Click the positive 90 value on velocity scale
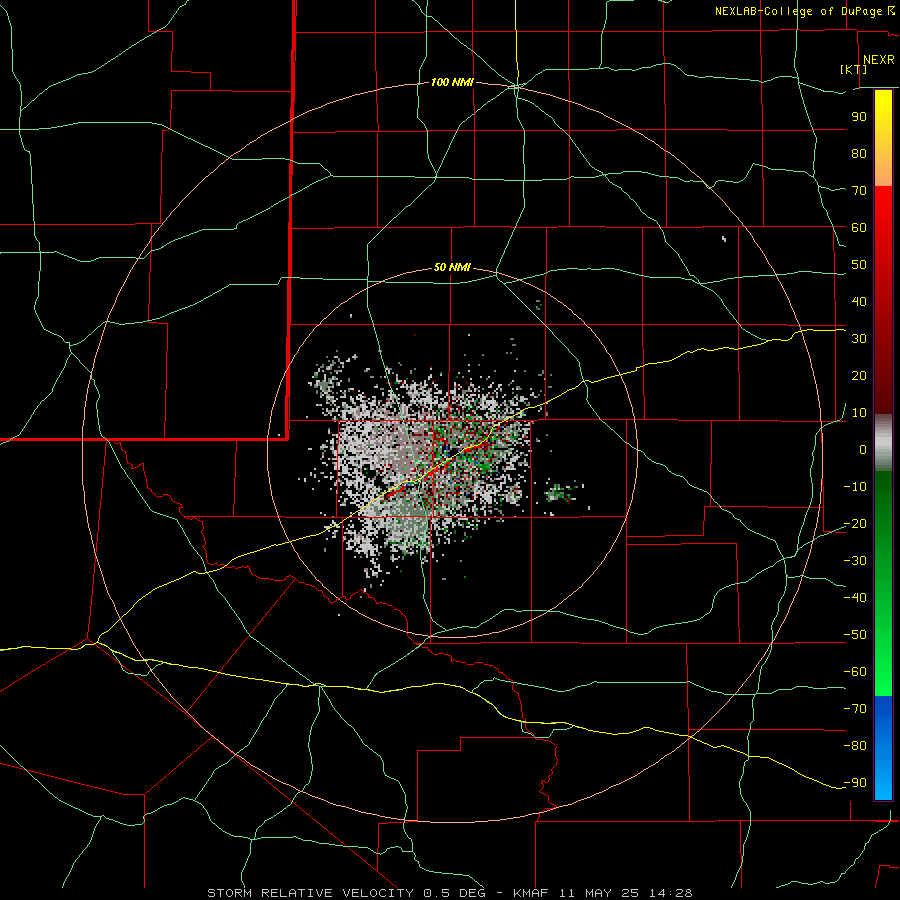 coord(859,117)
